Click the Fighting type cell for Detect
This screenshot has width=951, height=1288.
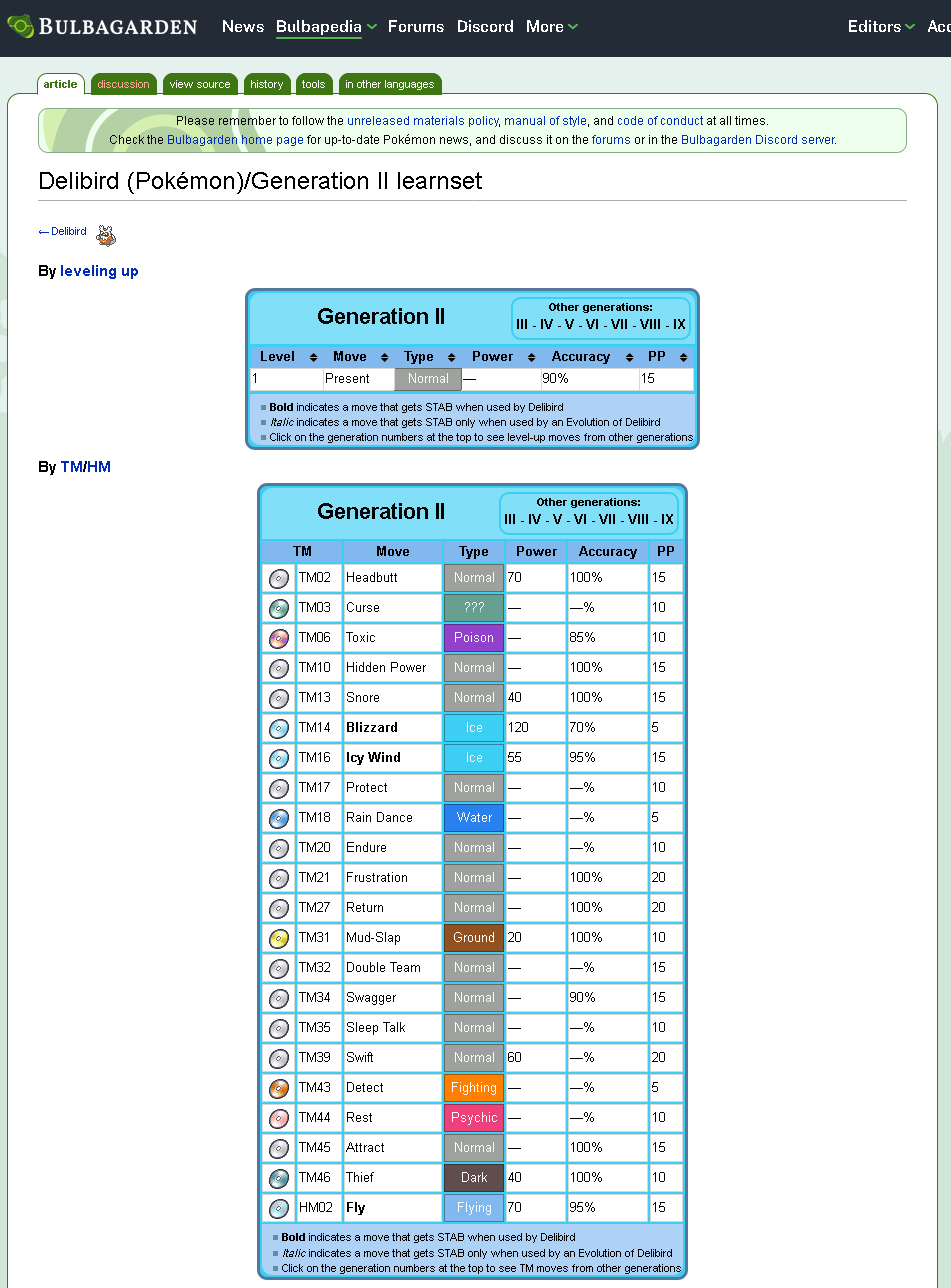(474, 1088)
